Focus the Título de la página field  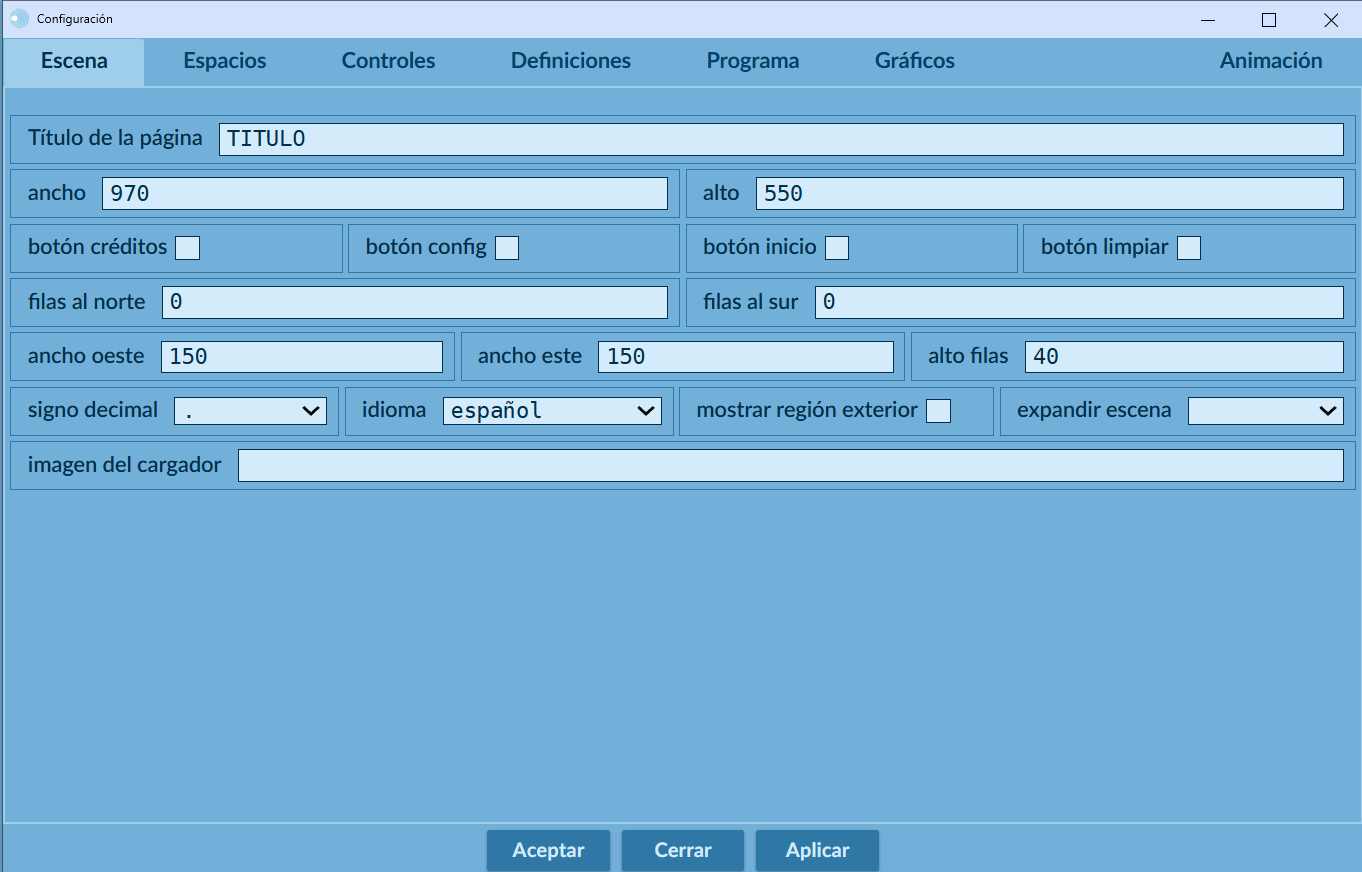[x=780, y=139]
